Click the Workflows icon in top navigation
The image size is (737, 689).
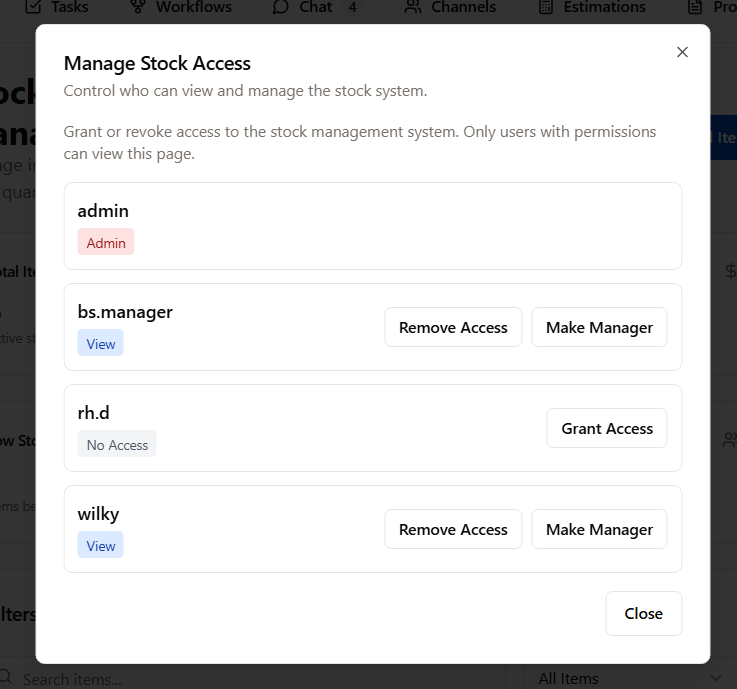[139, 7]
